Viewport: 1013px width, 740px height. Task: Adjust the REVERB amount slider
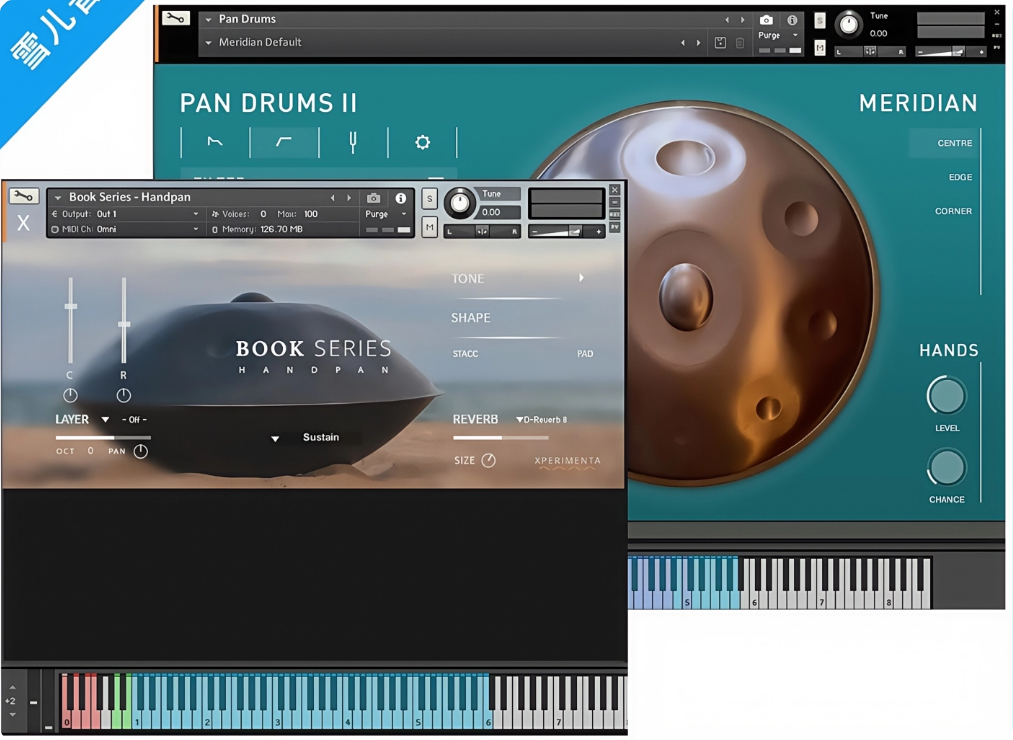coord(501,438)
